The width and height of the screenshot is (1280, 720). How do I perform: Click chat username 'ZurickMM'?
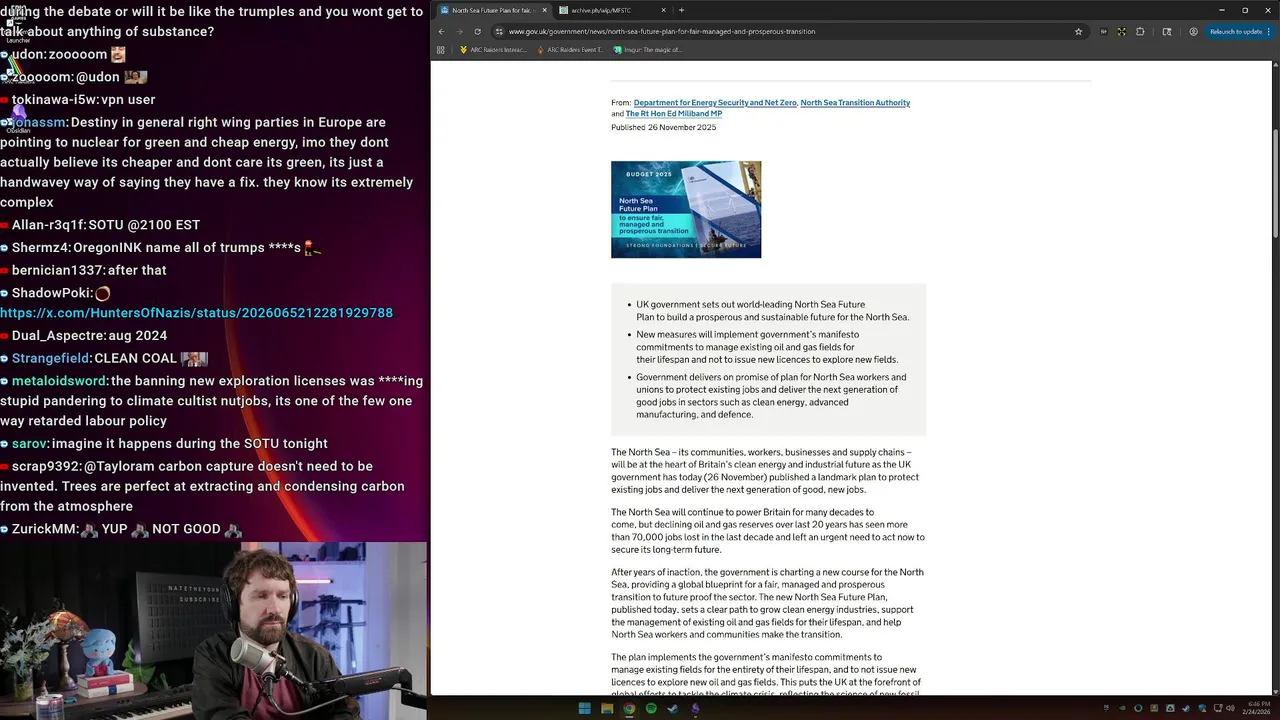[44, 529]
